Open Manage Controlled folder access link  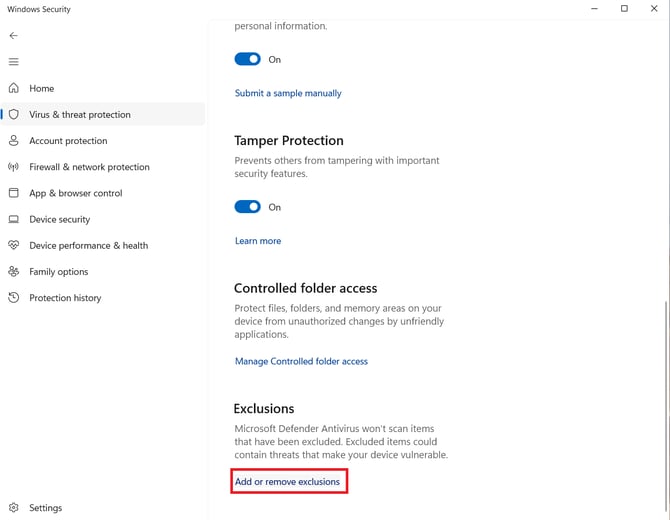pyautogui.click(x=301, y=361)
